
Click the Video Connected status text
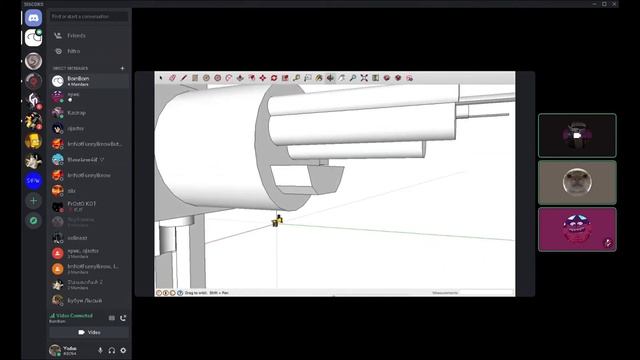coord(74,316)
